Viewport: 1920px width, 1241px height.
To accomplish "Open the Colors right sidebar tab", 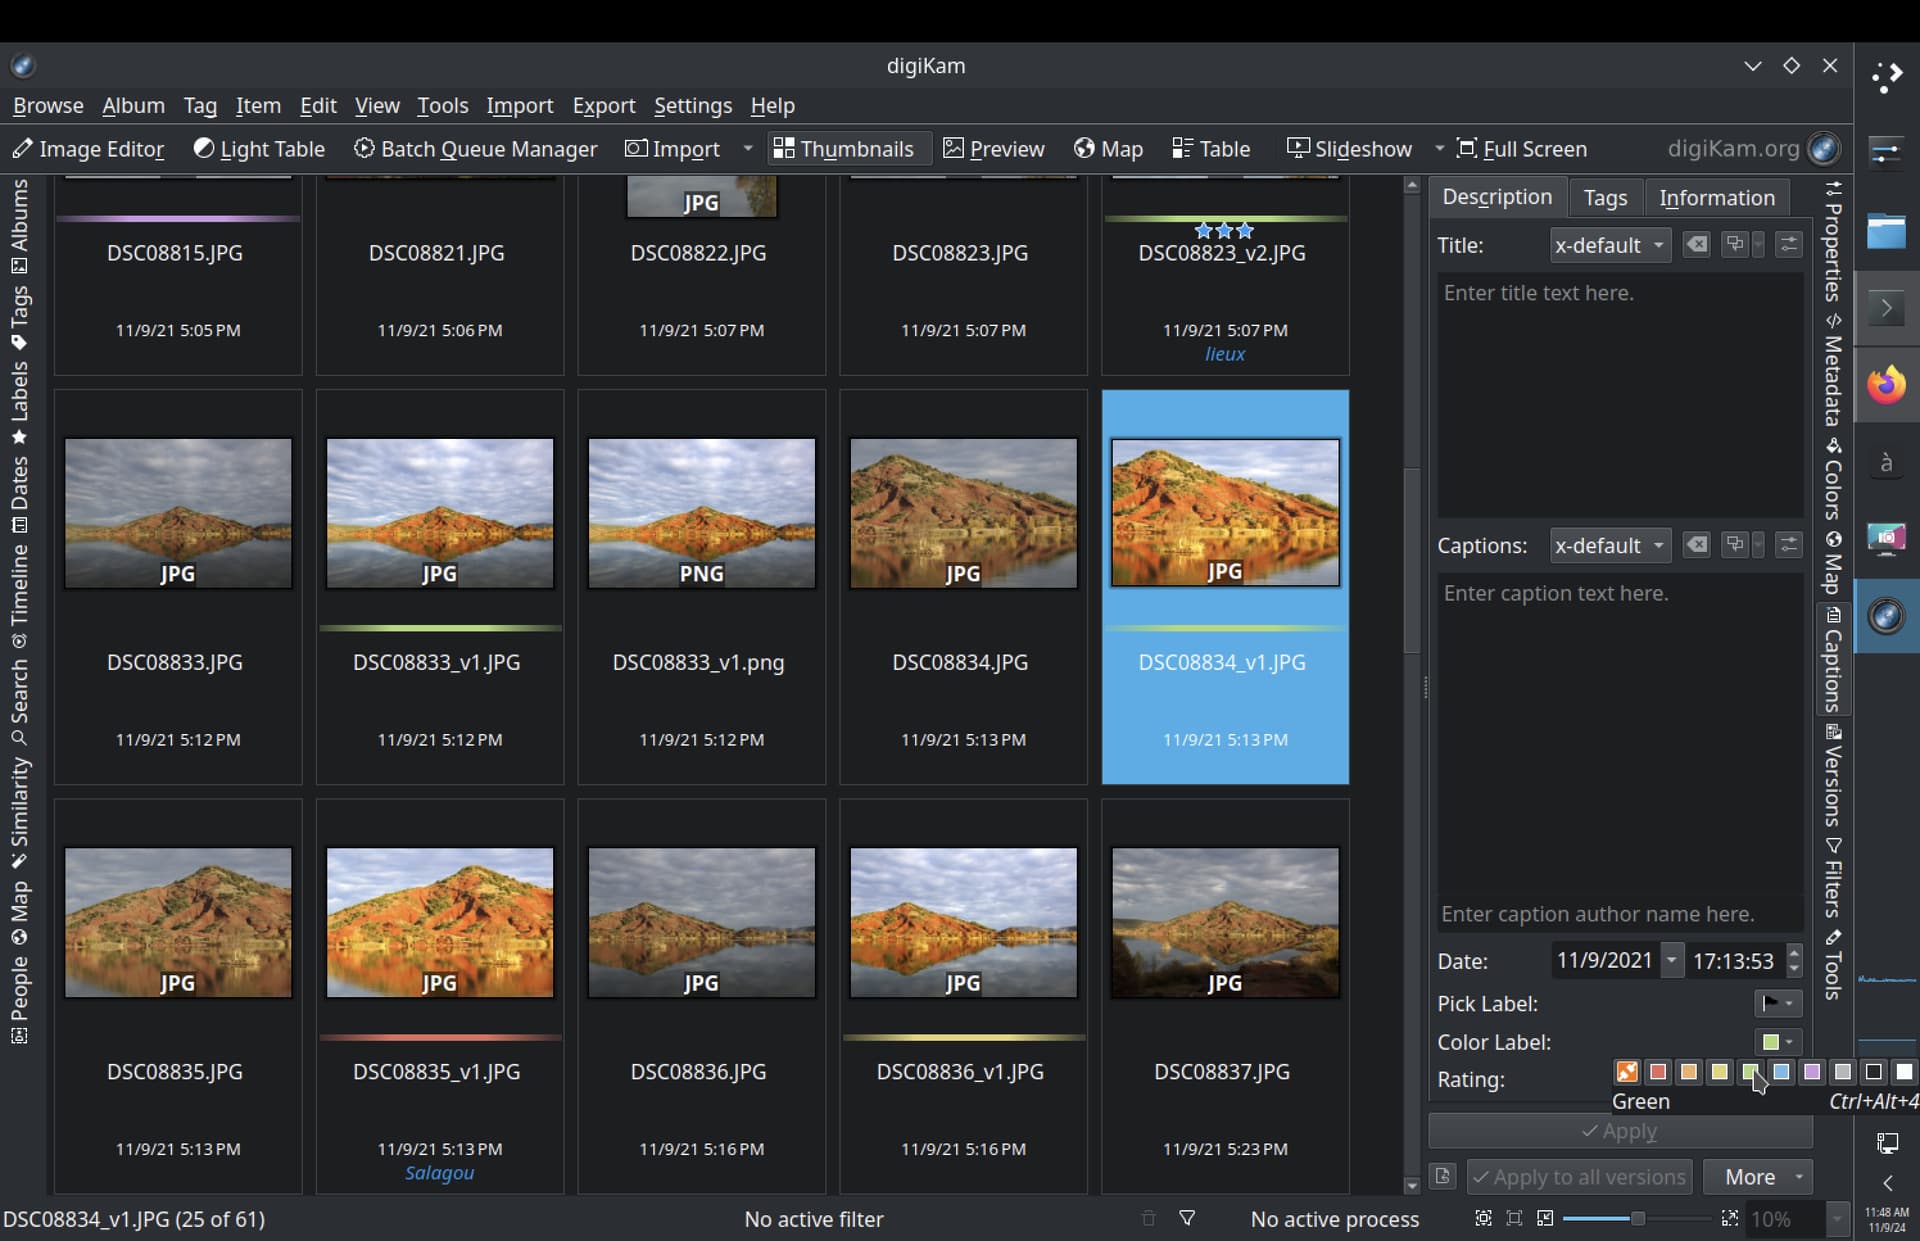I will [1833, 480].
